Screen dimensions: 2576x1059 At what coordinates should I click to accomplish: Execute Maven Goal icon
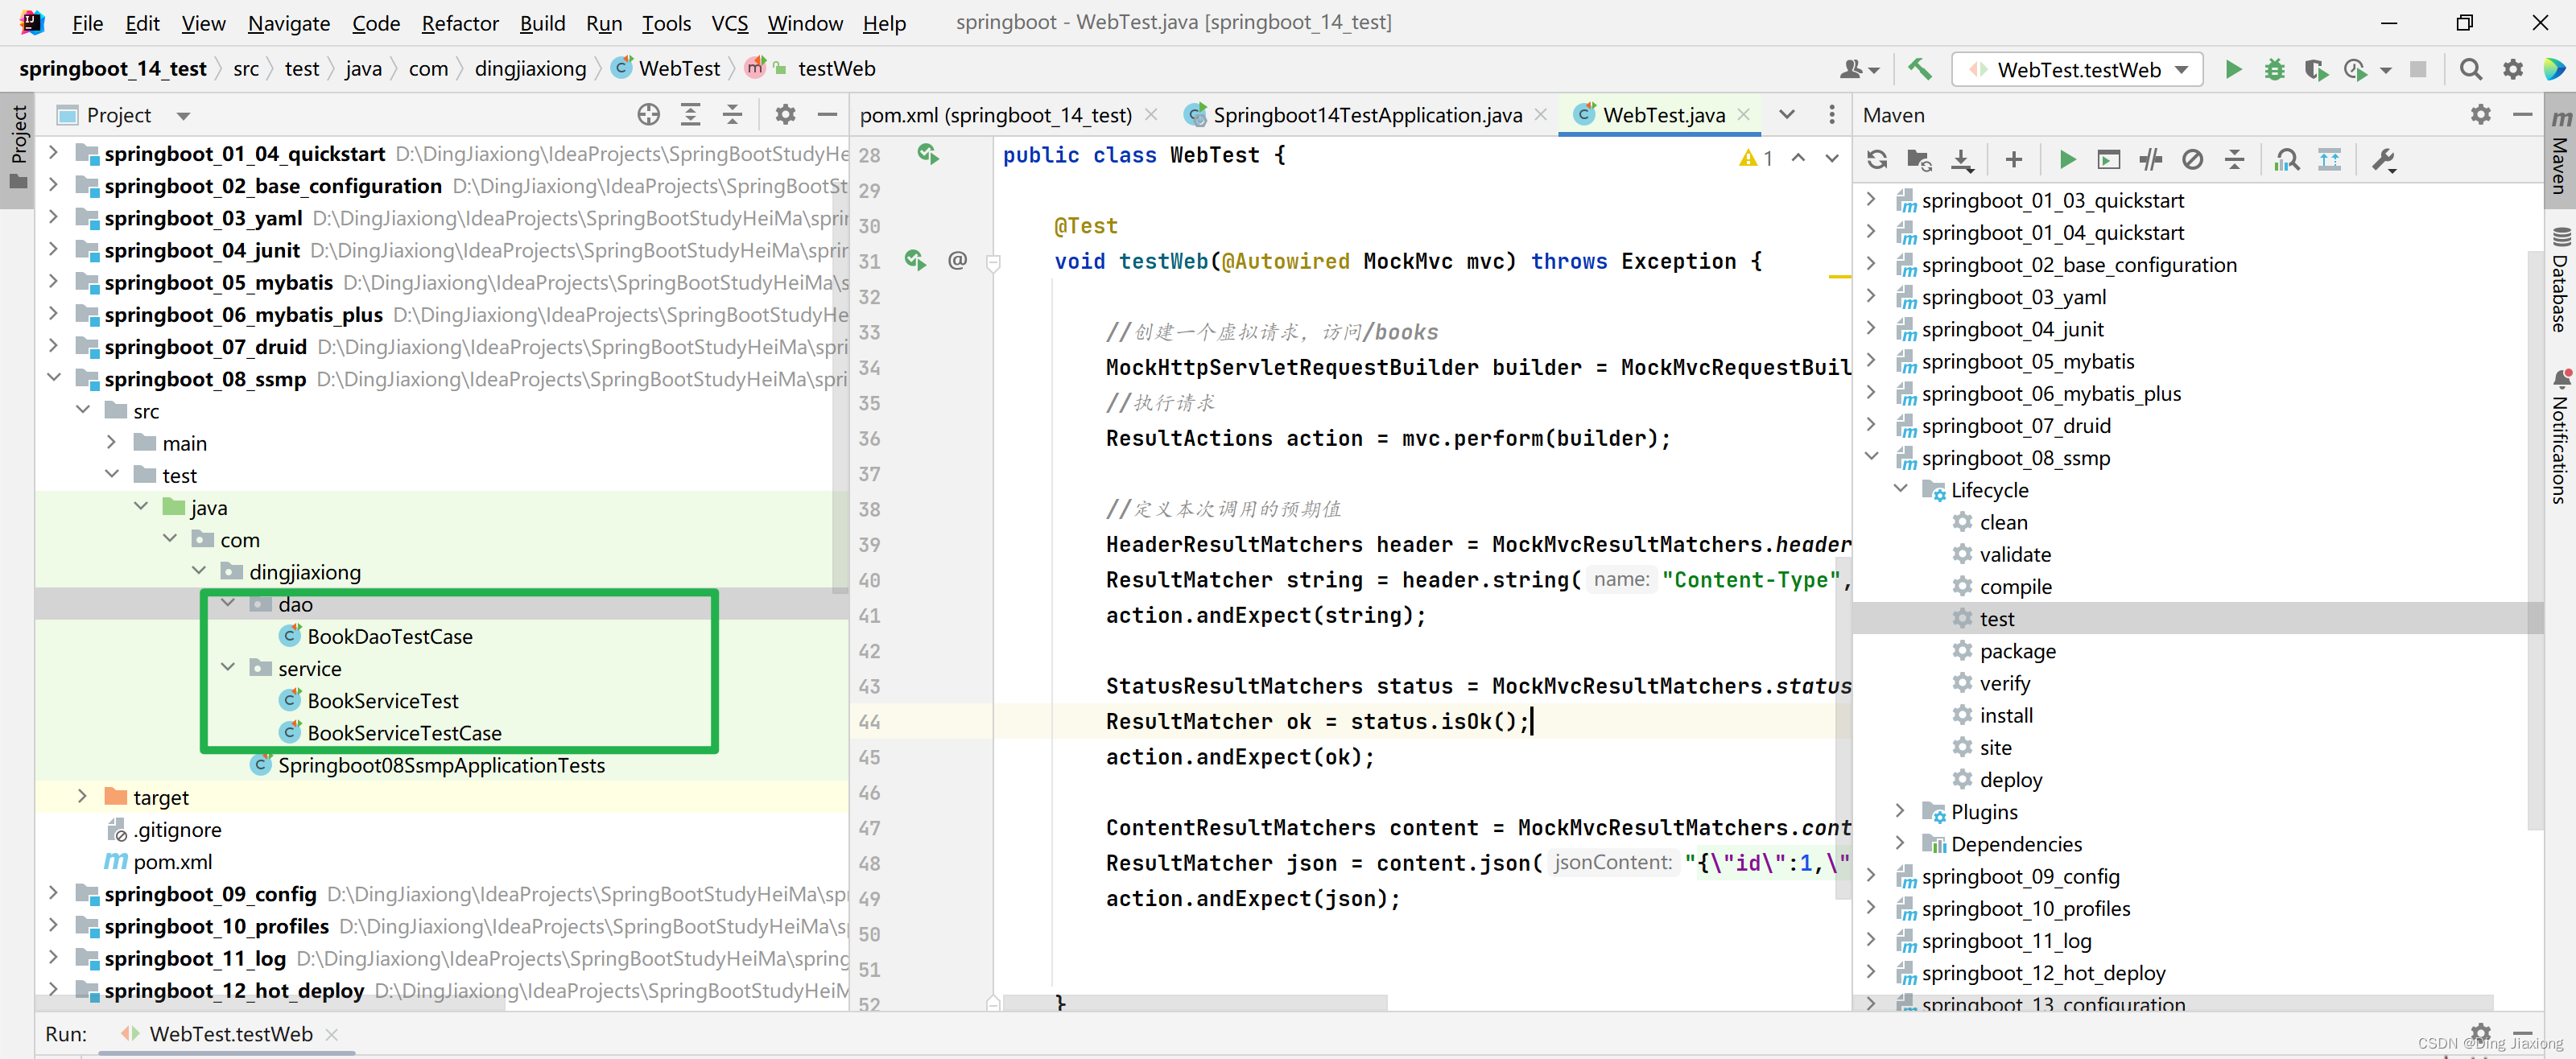click(2108, 159)
